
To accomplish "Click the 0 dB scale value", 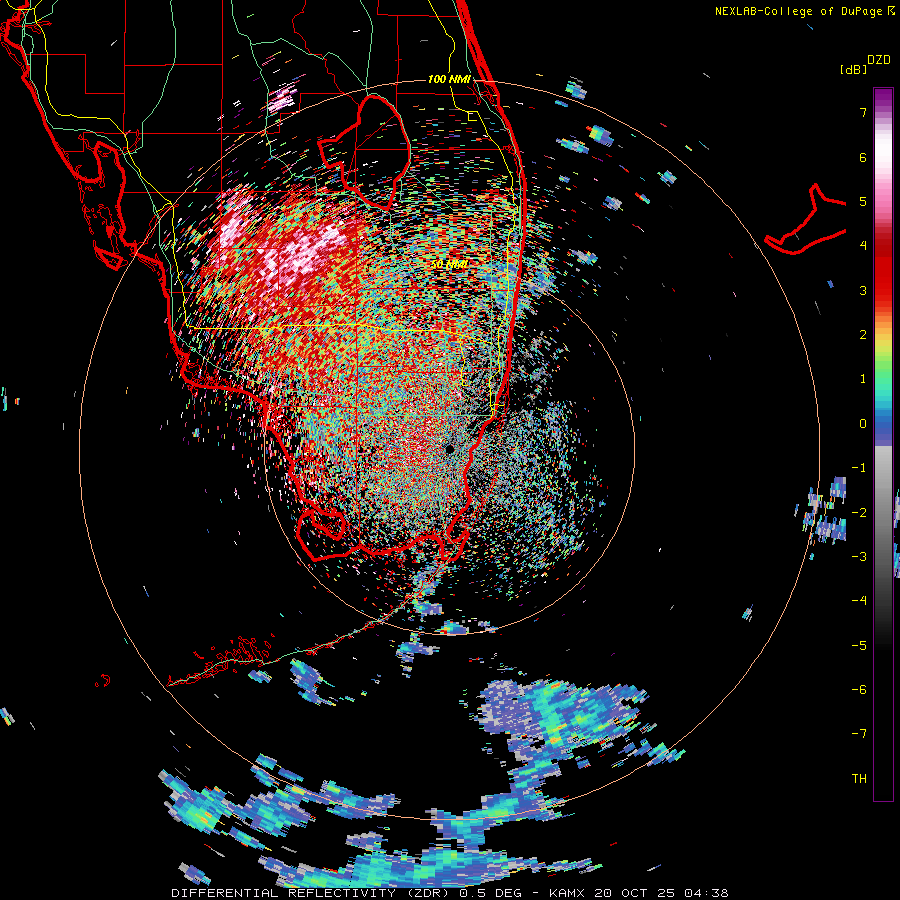I will [863, 424].
